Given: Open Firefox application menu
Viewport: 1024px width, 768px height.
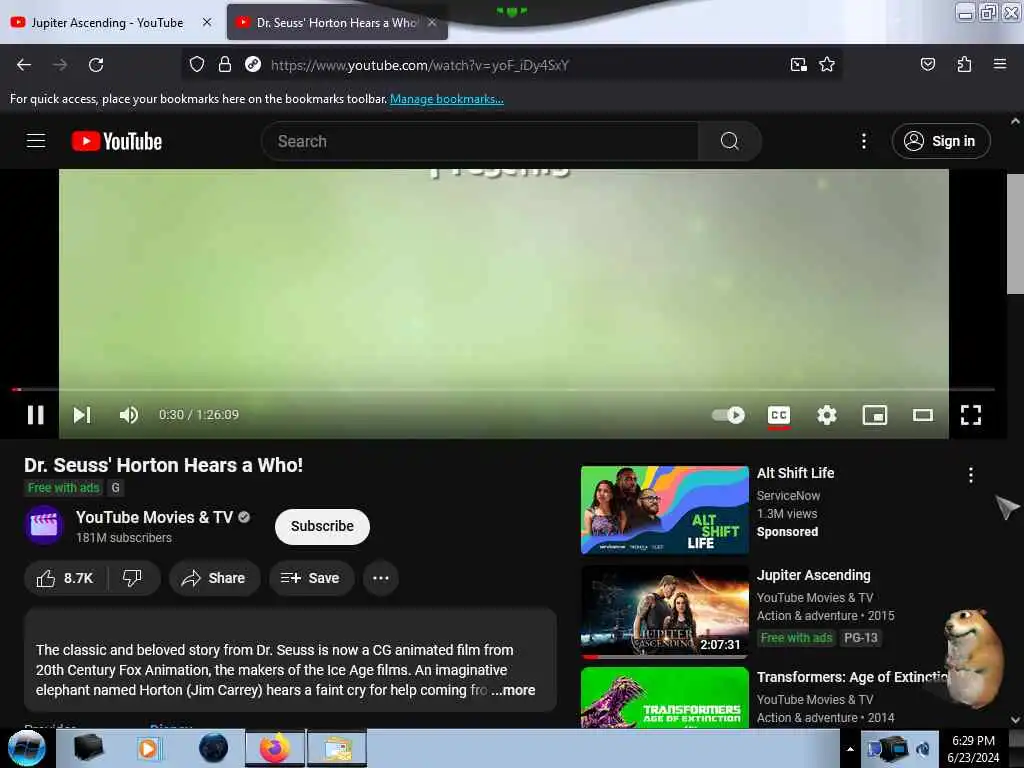Looking at the screenshot, I should pyautogui.click(x=999, y=64).
